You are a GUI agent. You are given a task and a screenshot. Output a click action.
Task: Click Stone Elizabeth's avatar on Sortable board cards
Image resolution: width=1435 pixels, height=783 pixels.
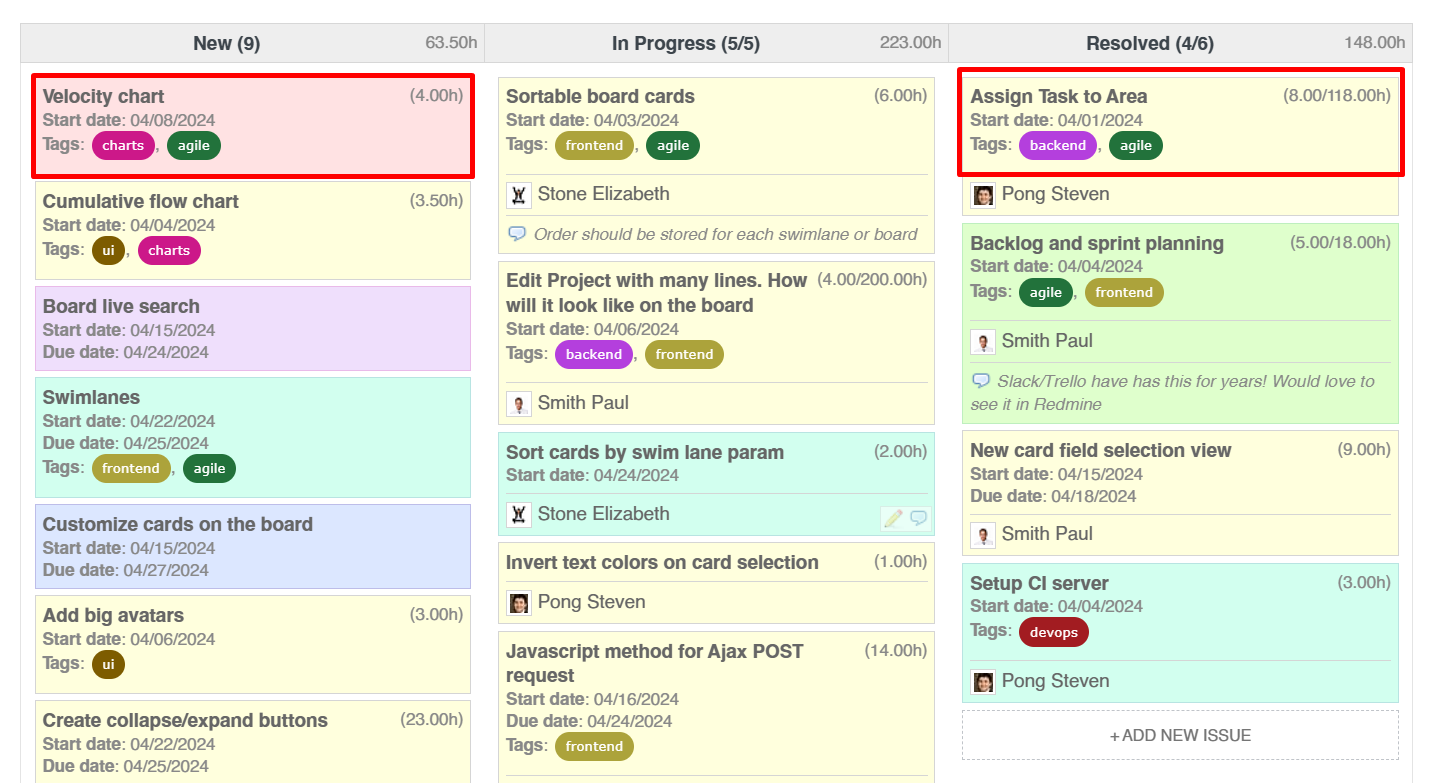[519, 194]
